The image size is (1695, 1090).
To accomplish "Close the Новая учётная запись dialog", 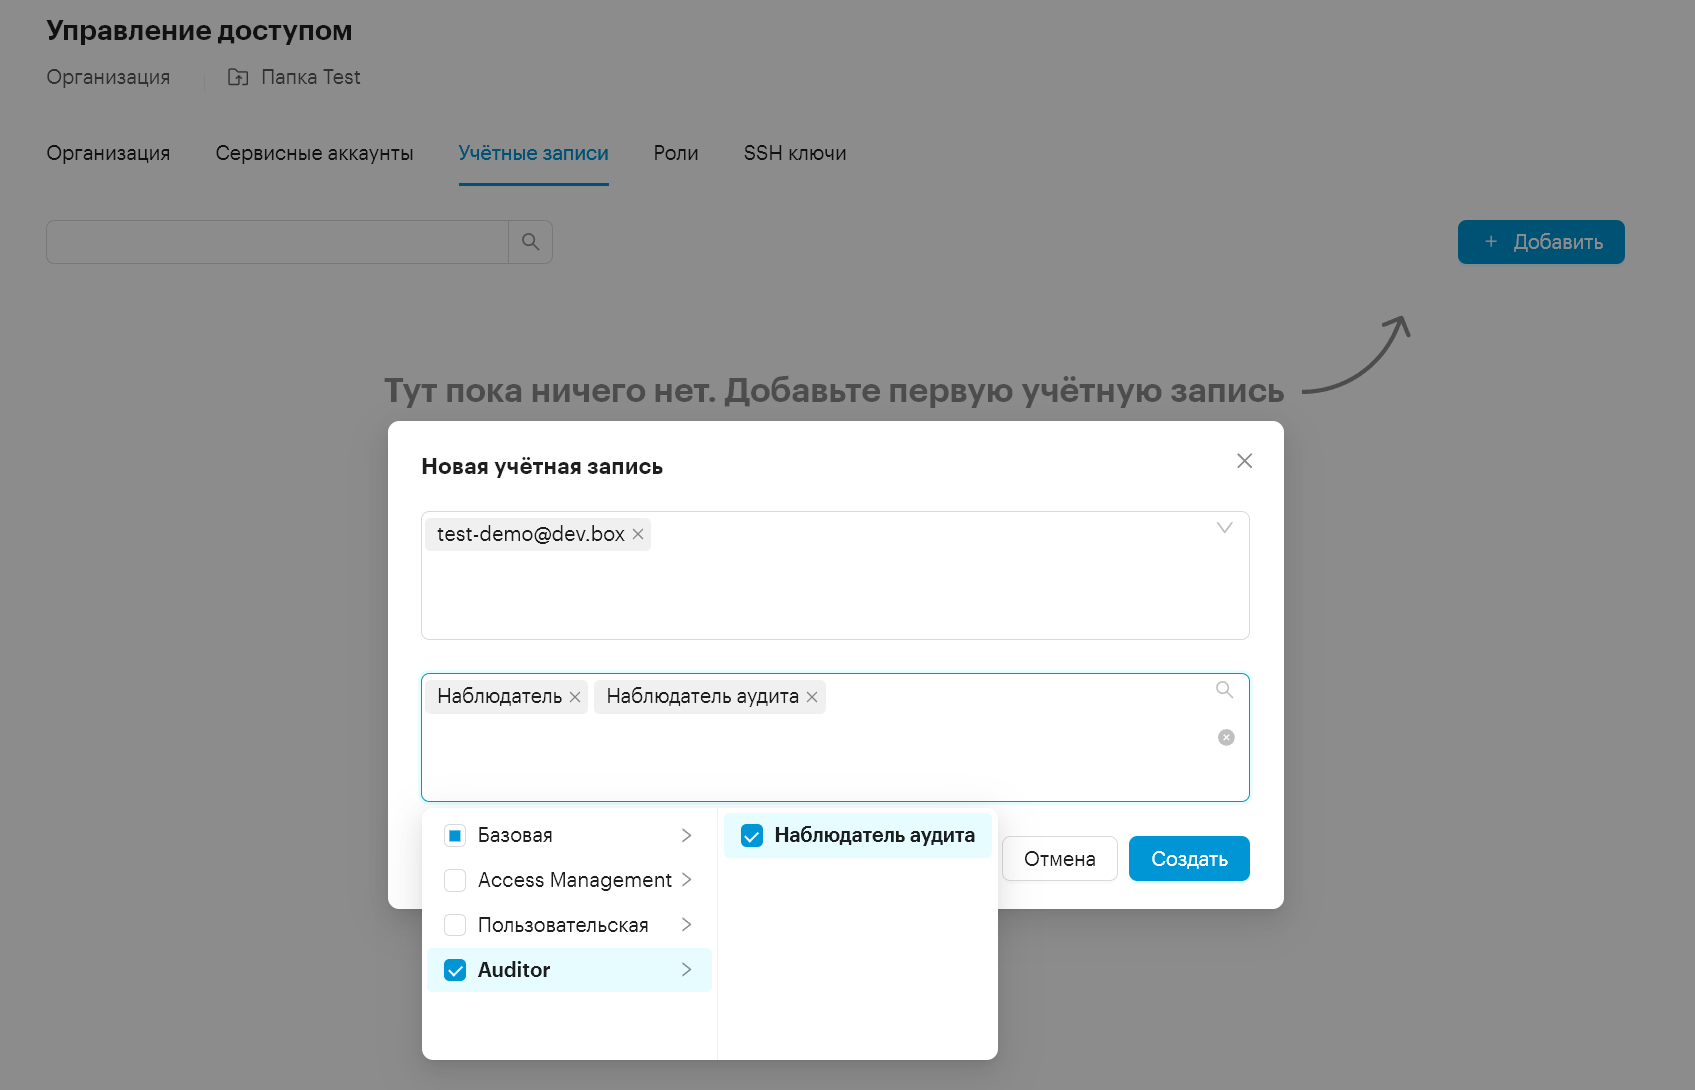I will tap(1244, 461).
